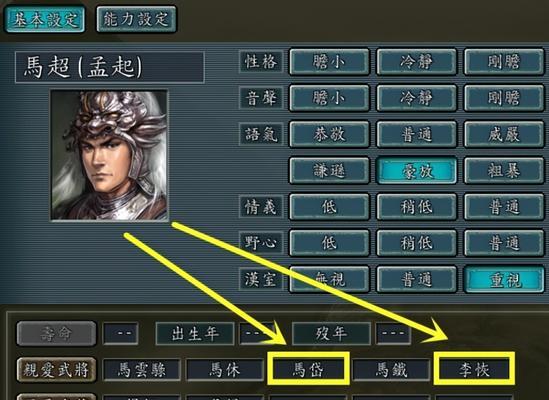This screenshot has height=400, width=549.
Task: Choose 低 for 野心
Action: pos(329,243)
